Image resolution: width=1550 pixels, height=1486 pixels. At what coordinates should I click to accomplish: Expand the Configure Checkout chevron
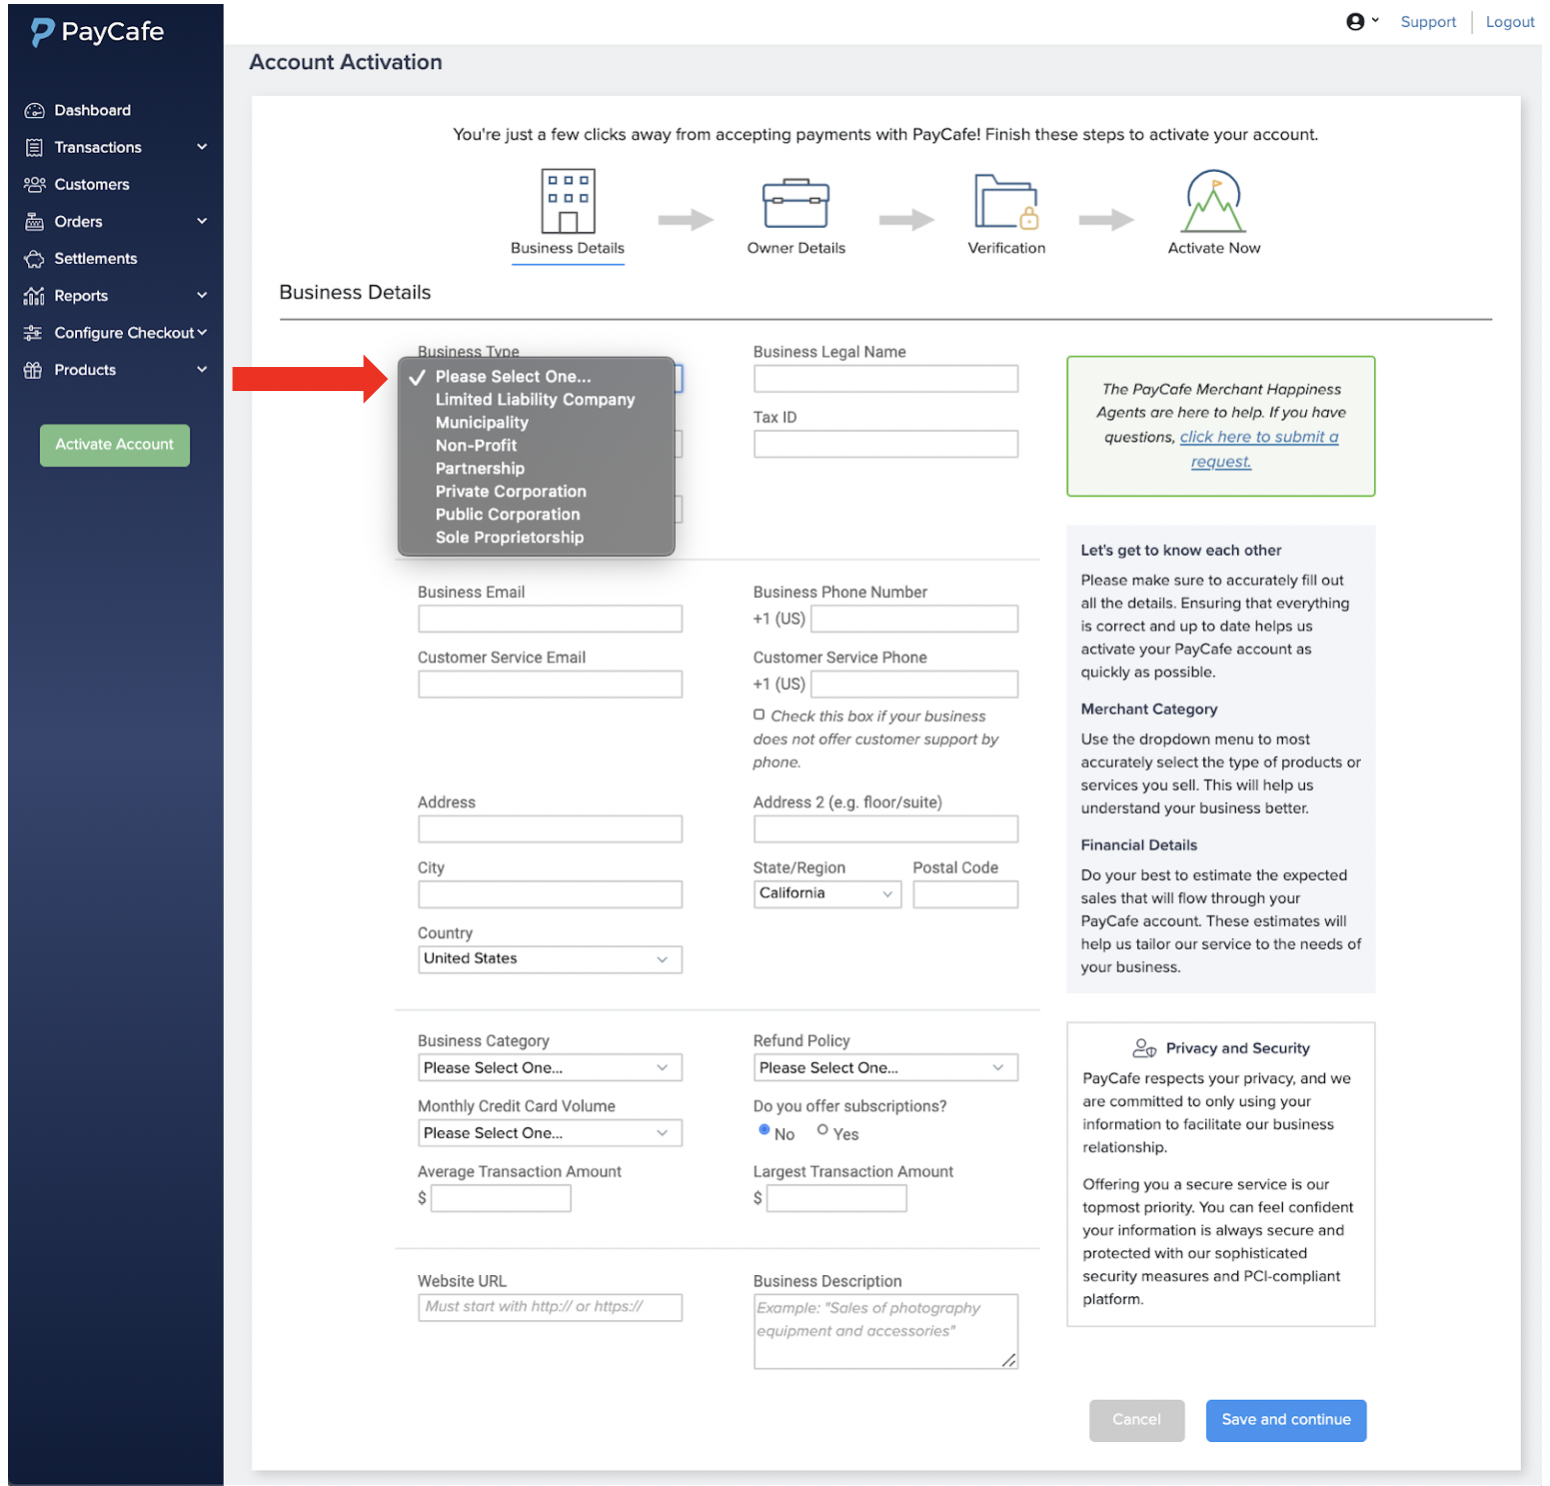[x=202, y=332]
